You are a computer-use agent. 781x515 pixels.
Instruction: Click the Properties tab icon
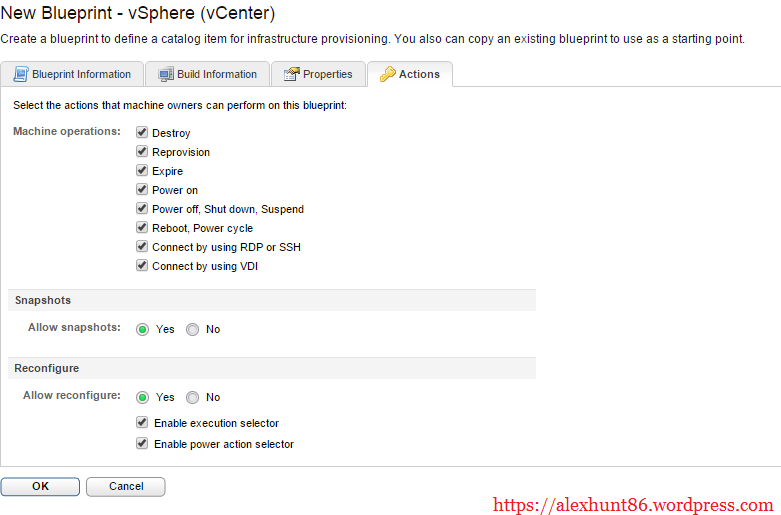coord(292,74)
